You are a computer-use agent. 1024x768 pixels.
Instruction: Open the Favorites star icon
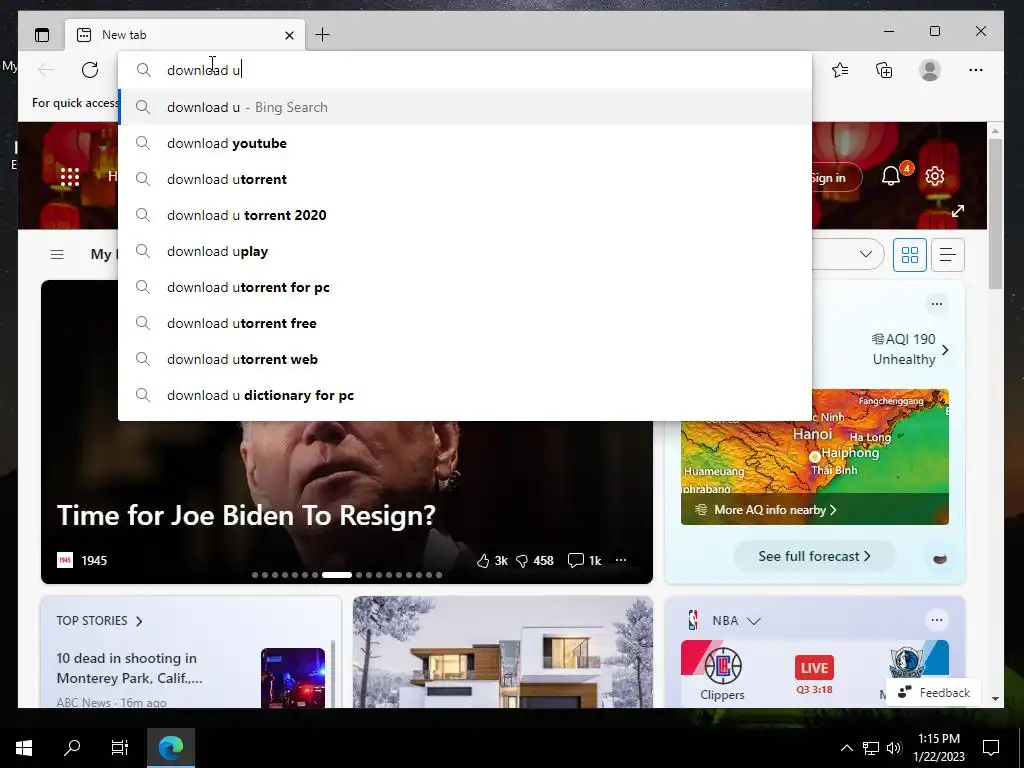(840, 70)
